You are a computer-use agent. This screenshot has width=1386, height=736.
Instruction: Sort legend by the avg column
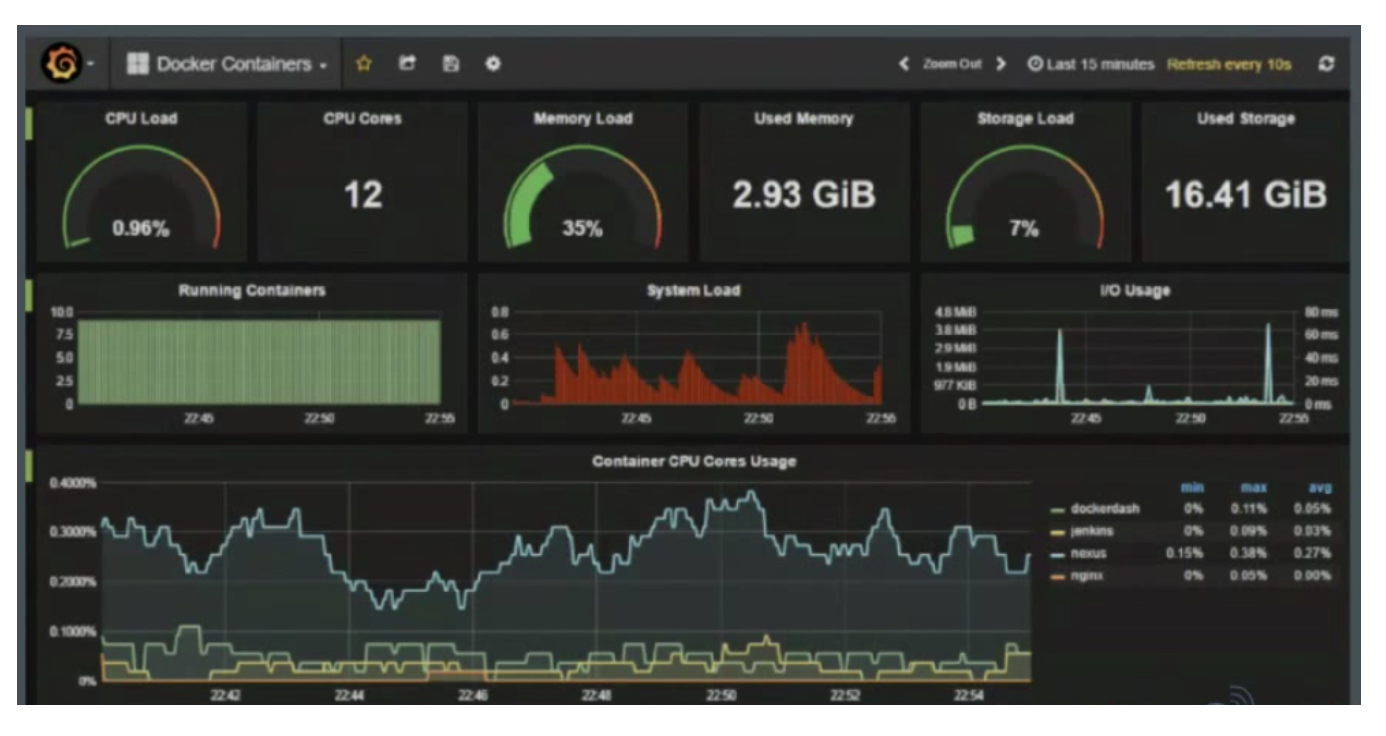[1319, 488]
